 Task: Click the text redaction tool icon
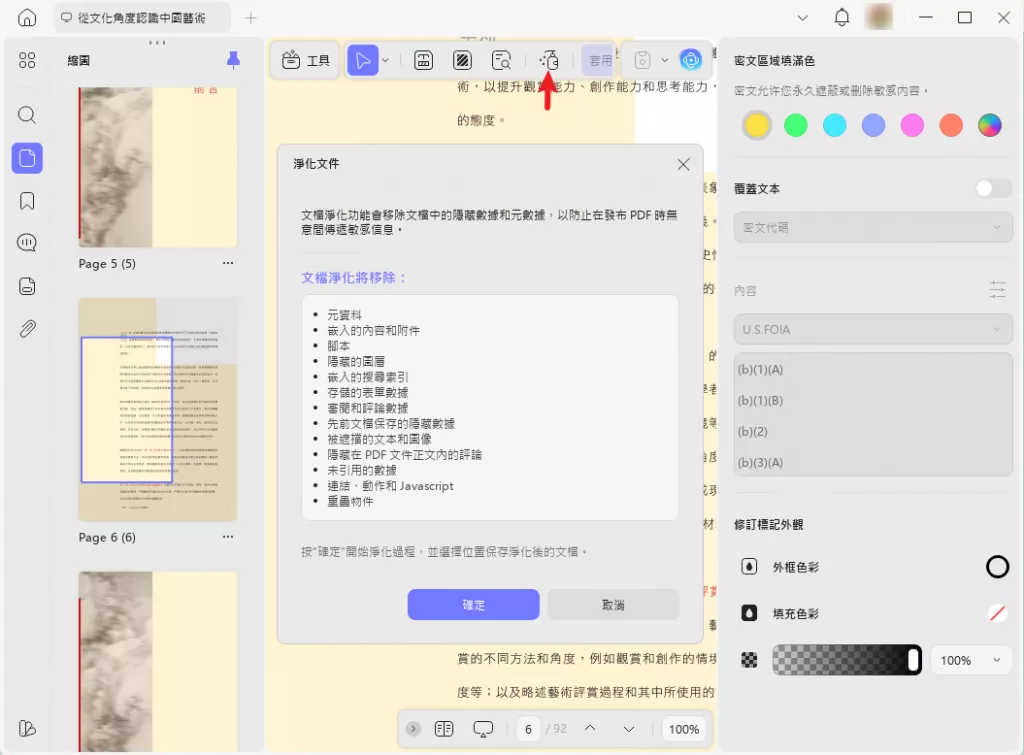click(423, 60)
